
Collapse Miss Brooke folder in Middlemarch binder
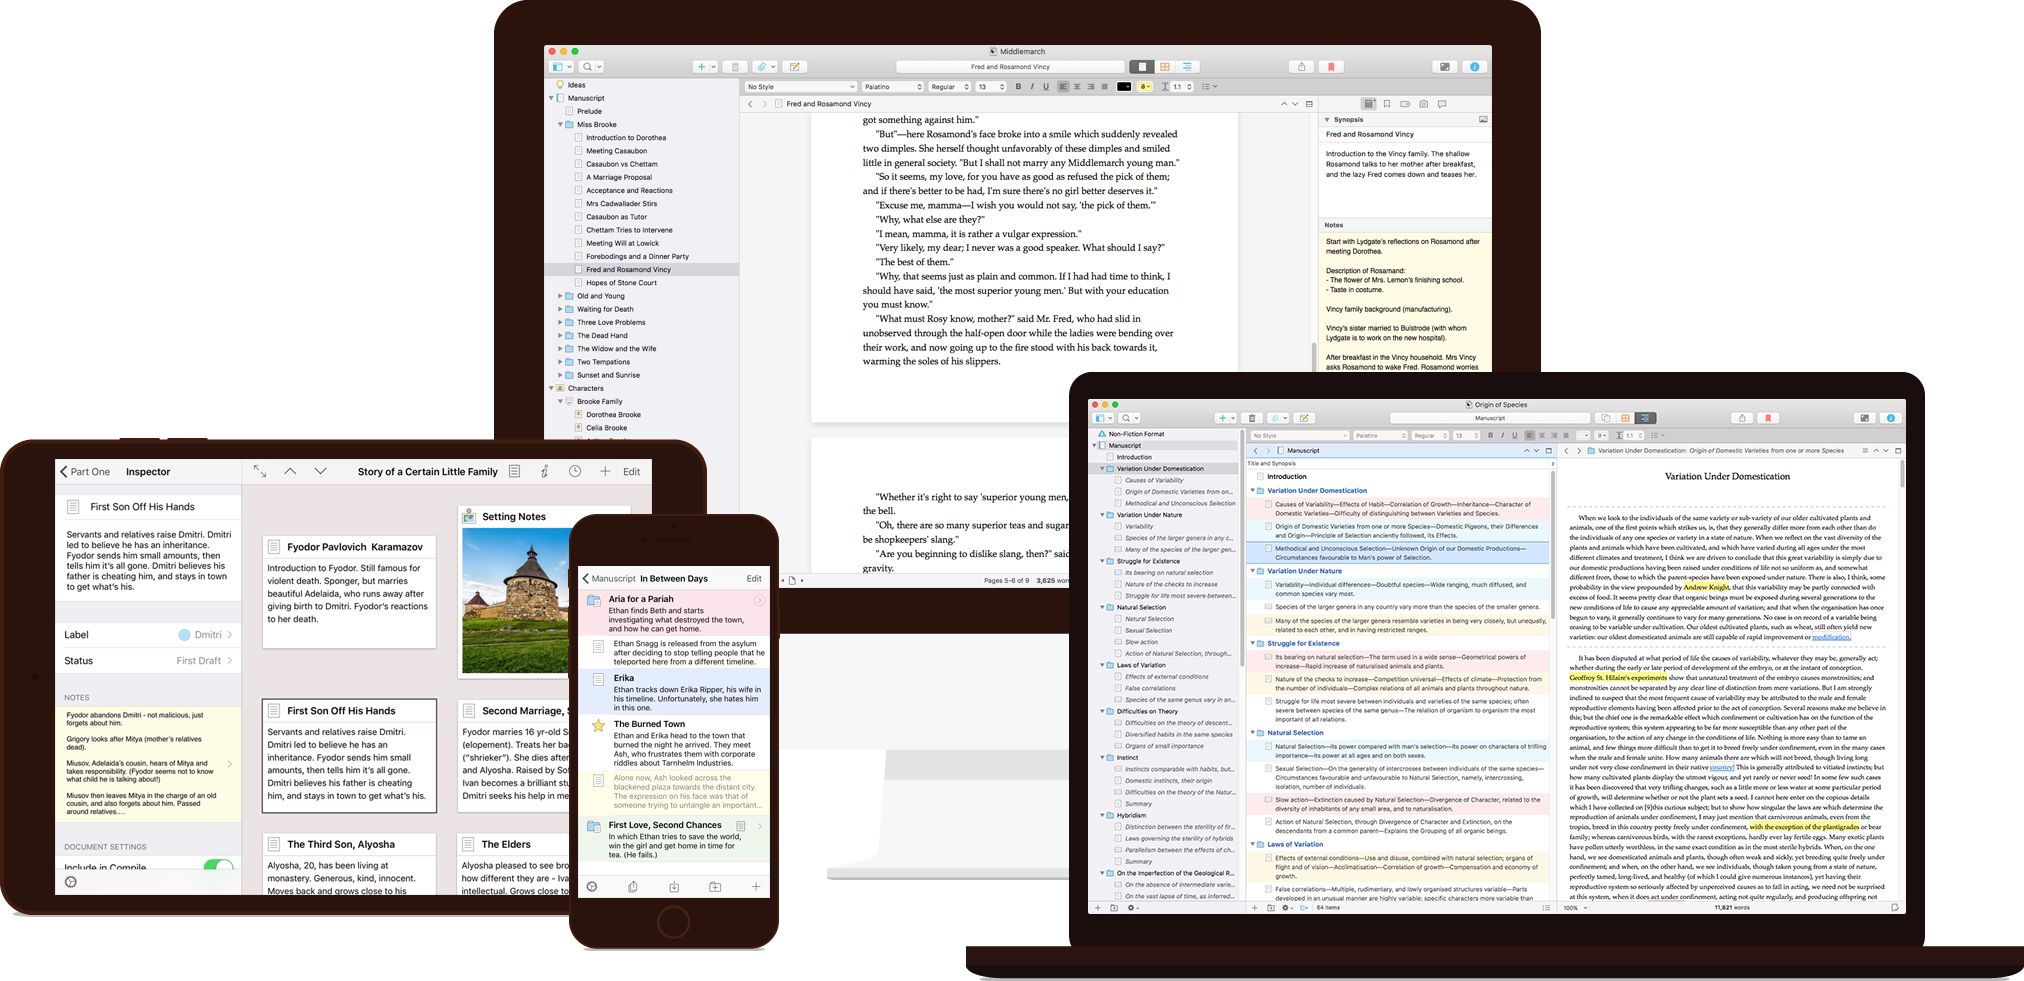click(560, 125)
